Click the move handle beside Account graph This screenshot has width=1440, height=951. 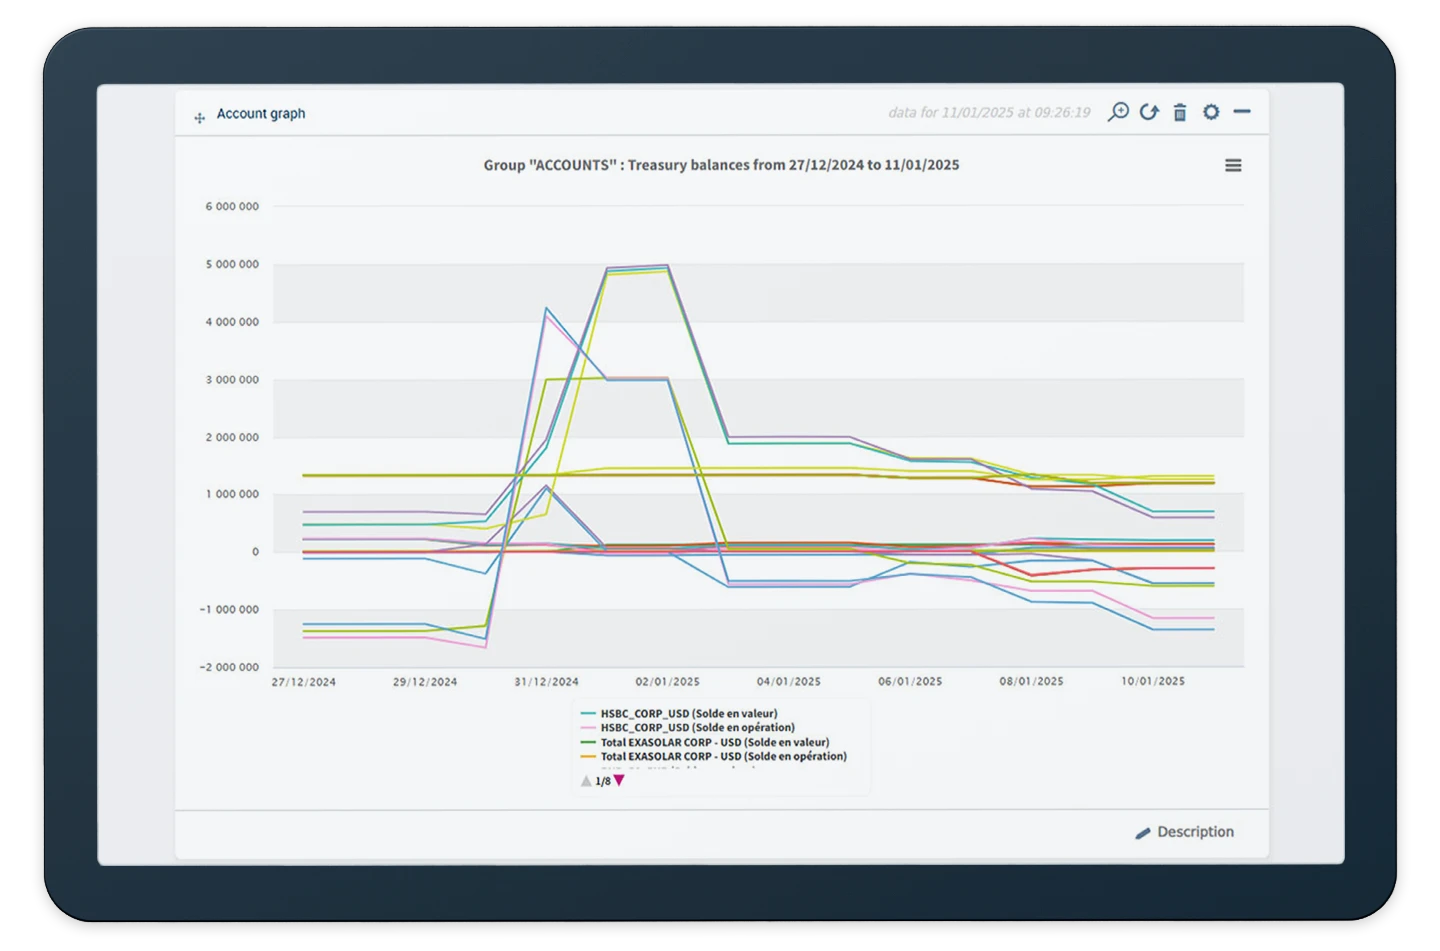coord(199,118)
